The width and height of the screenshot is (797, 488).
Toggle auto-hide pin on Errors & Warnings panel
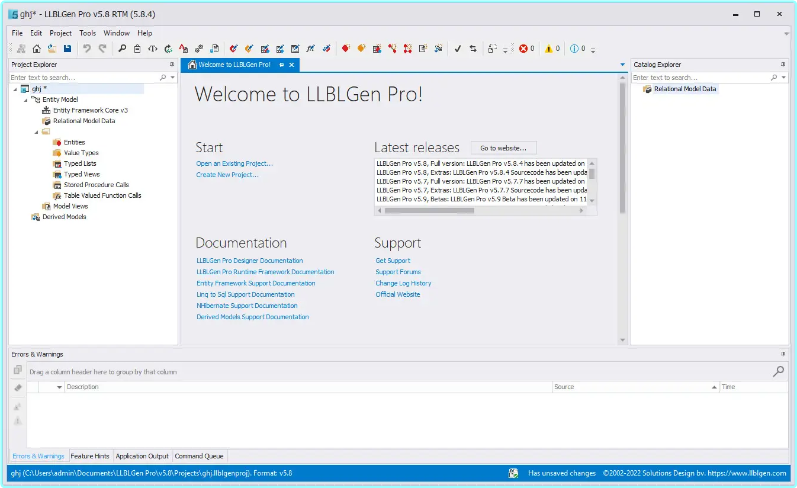click(x=783, y=354)
